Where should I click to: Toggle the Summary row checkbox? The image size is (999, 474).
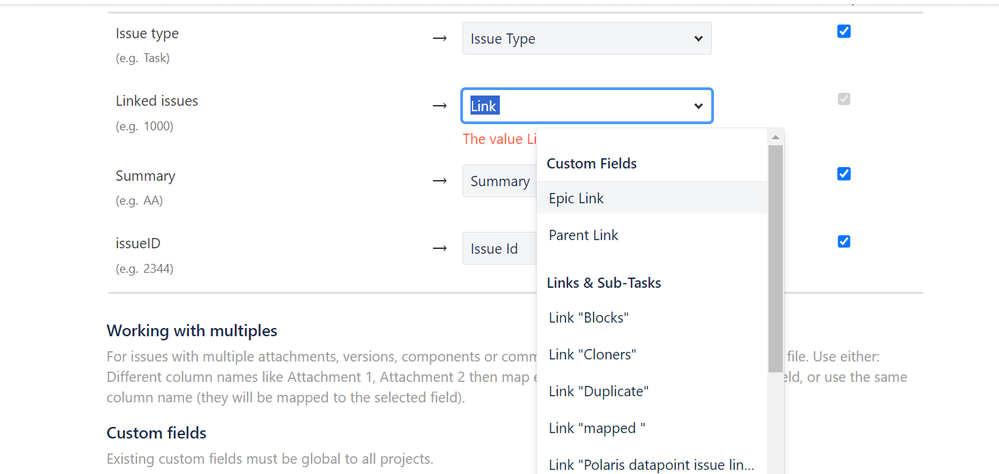pos(843,174)
